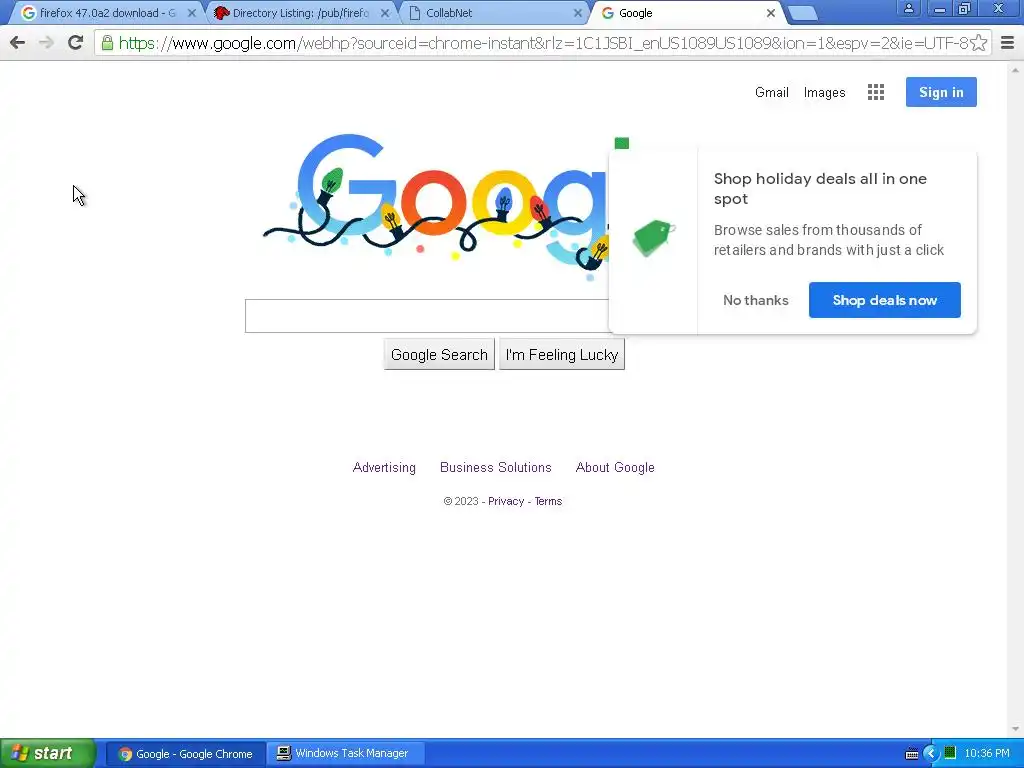Click the Sign in button

[x=941, y=92]
